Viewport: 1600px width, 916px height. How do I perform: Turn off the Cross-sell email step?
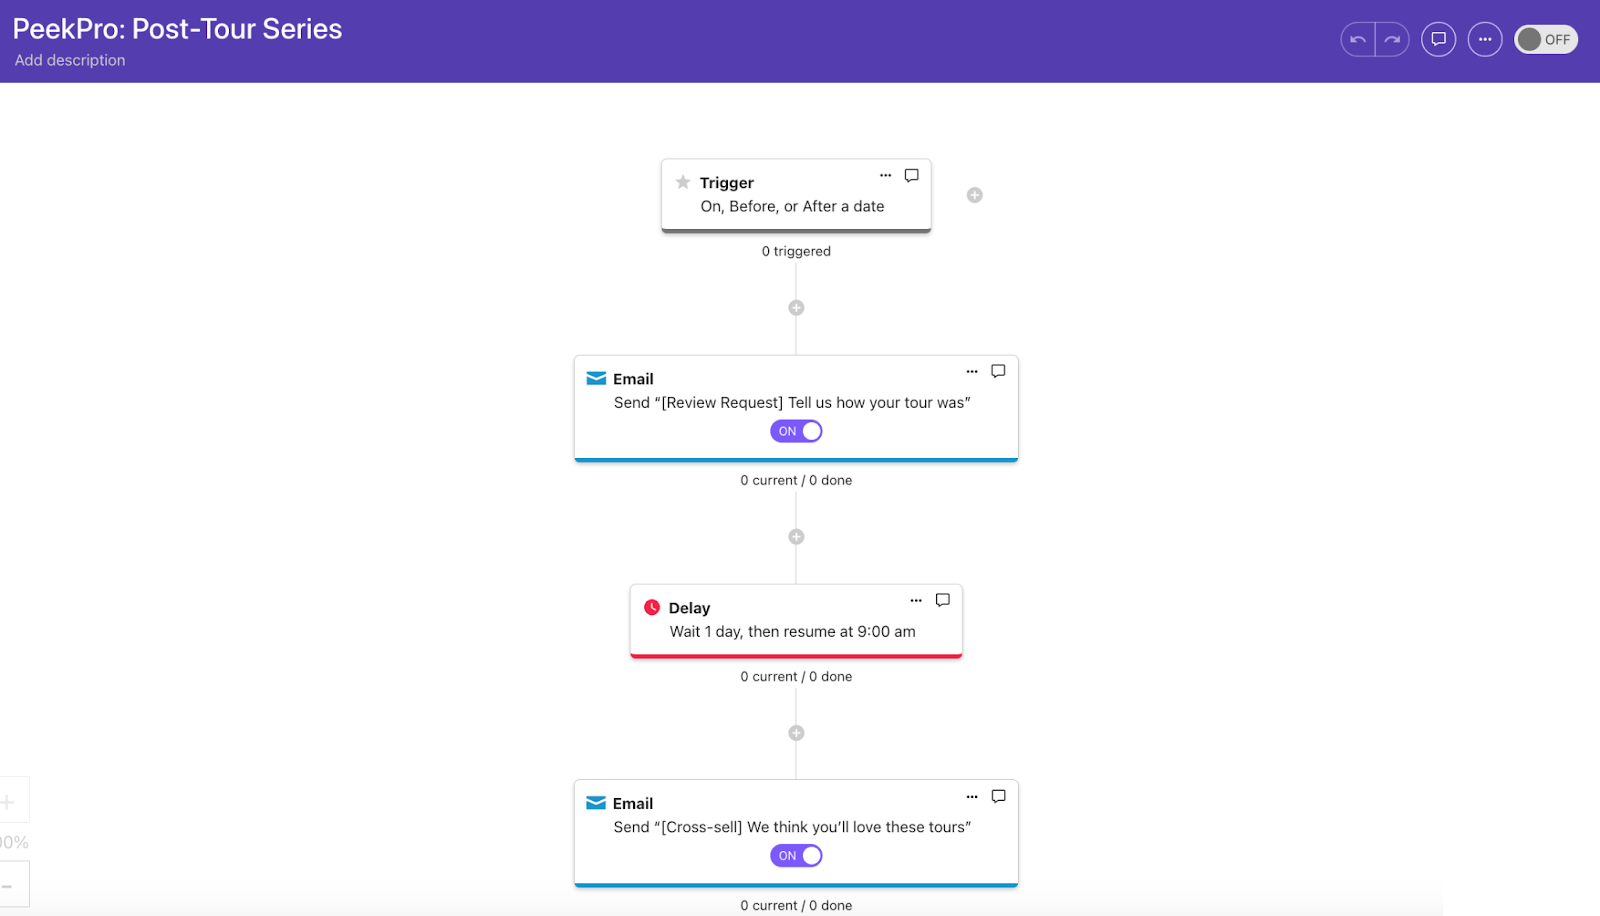point(796,855)
